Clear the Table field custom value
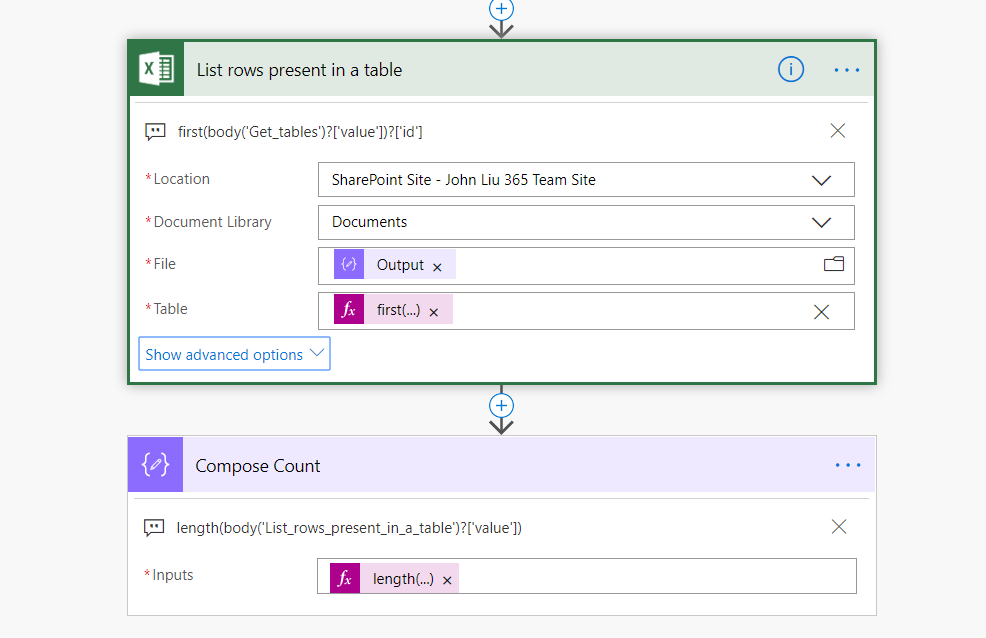This screenshot has height=638, width=986. [x=821, y=312]
